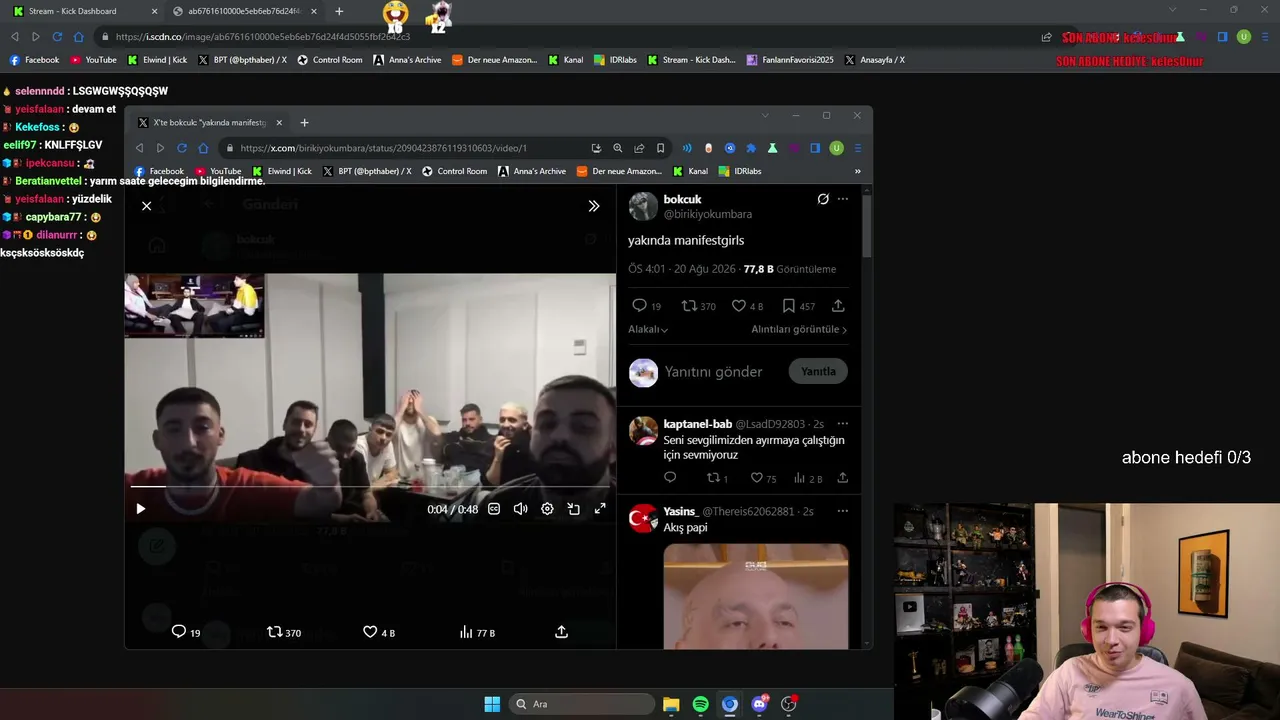This screenshot has width=1280, height=720.
Task: Retweet the post in the side panel (370)
Action: [698, 306]
